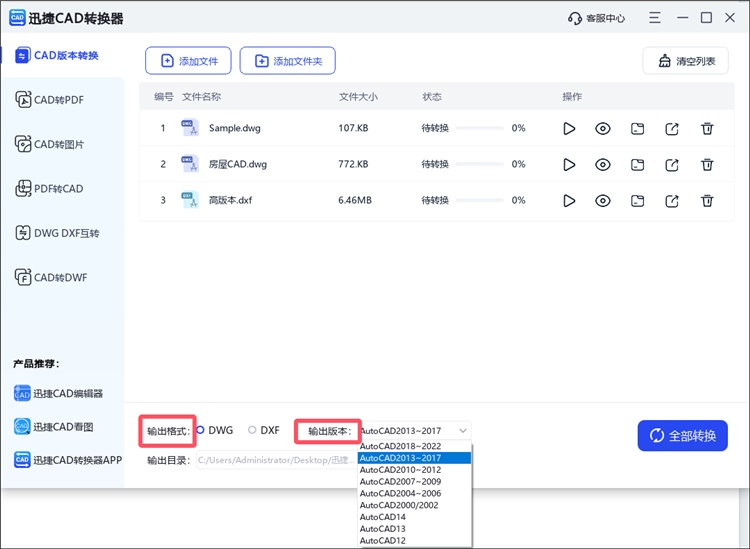Choose AutoCAD2007~2009 from version list

click(400, 481)
